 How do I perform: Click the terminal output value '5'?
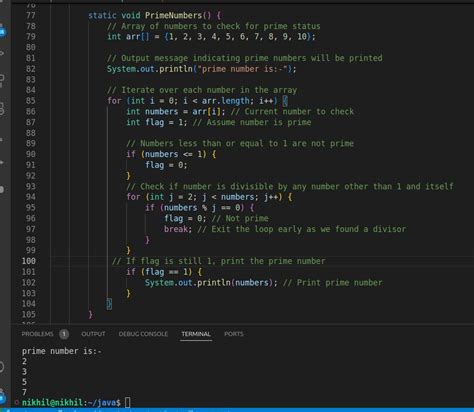click(24, 382)
